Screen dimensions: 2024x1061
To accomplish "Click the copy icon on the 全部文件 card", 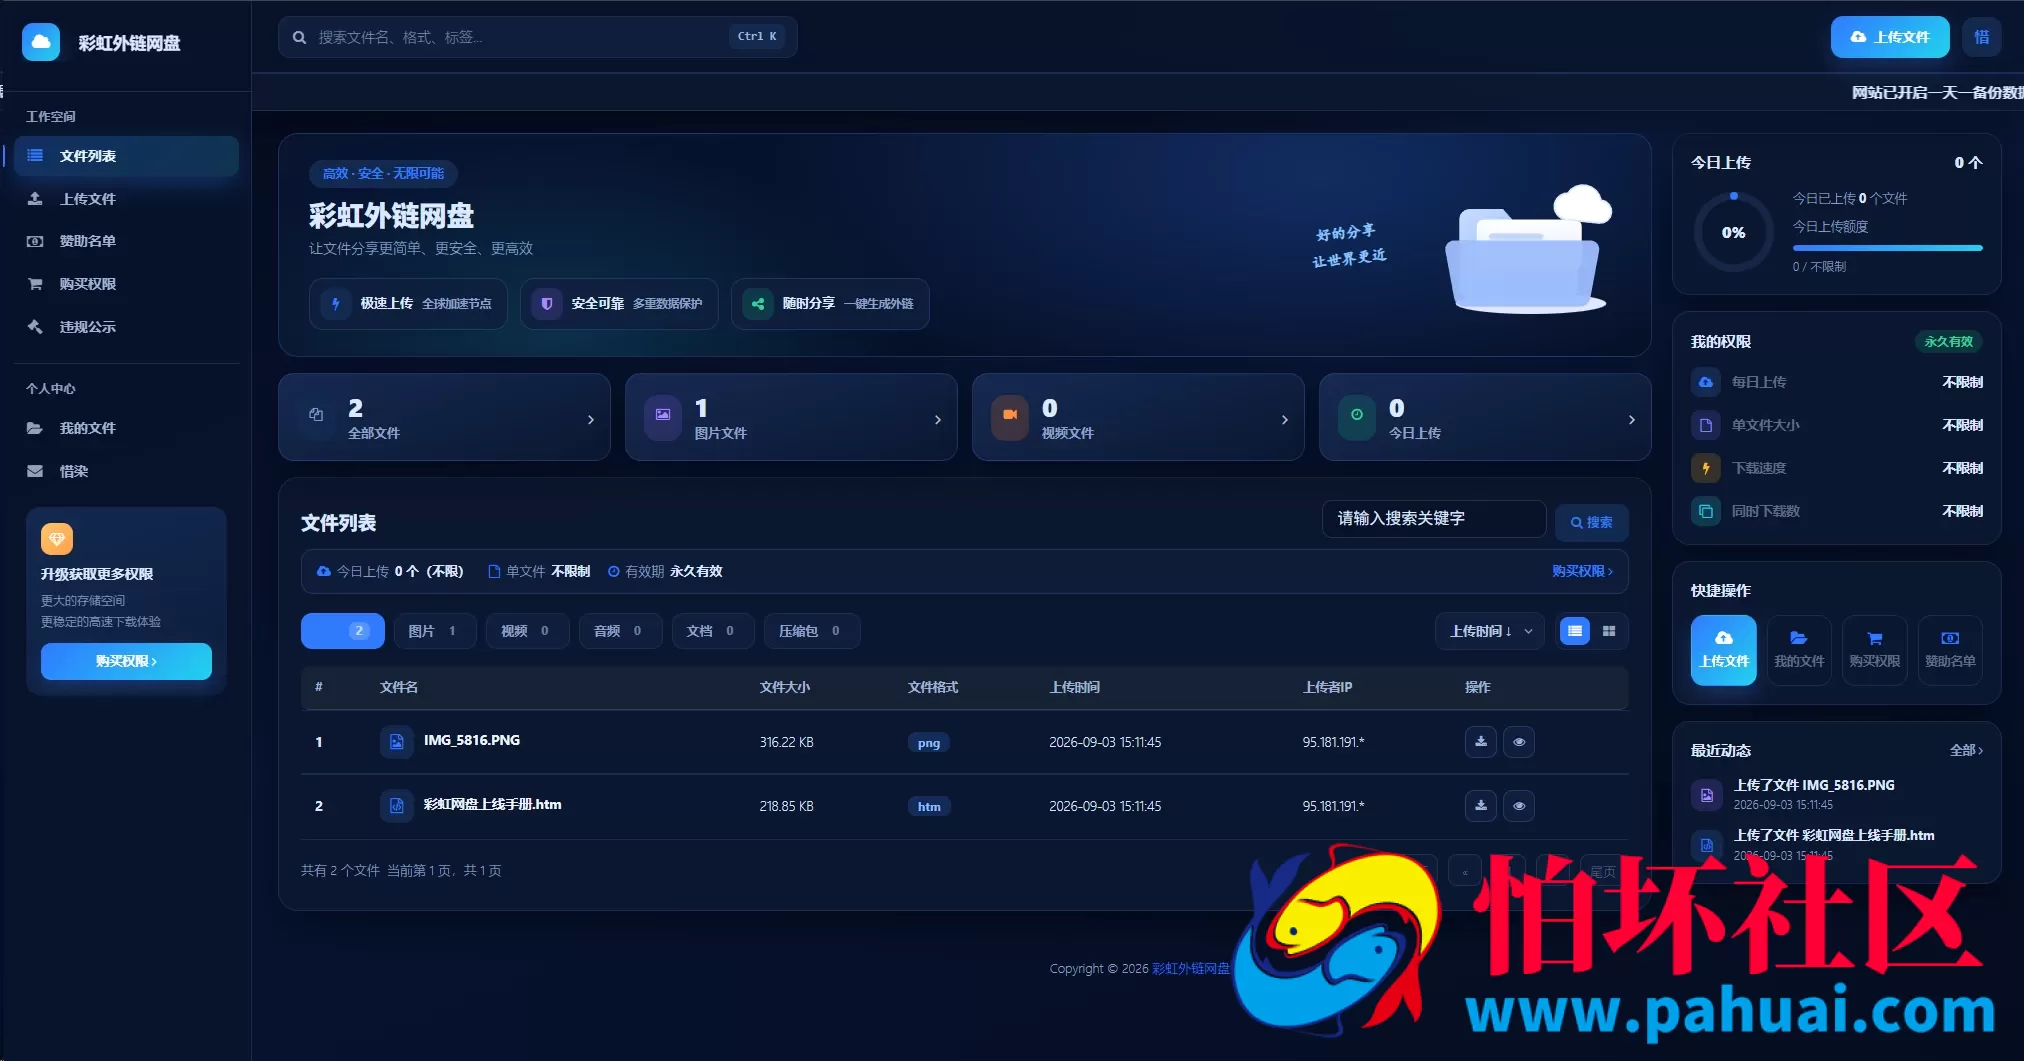I will coord(316,415).
